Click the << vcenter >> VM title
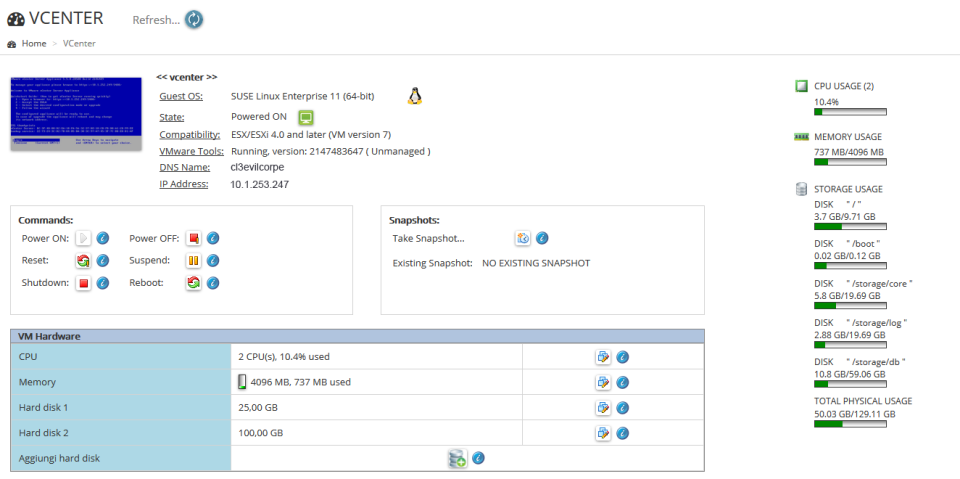960x479 pixels. [x=187, y=77]
